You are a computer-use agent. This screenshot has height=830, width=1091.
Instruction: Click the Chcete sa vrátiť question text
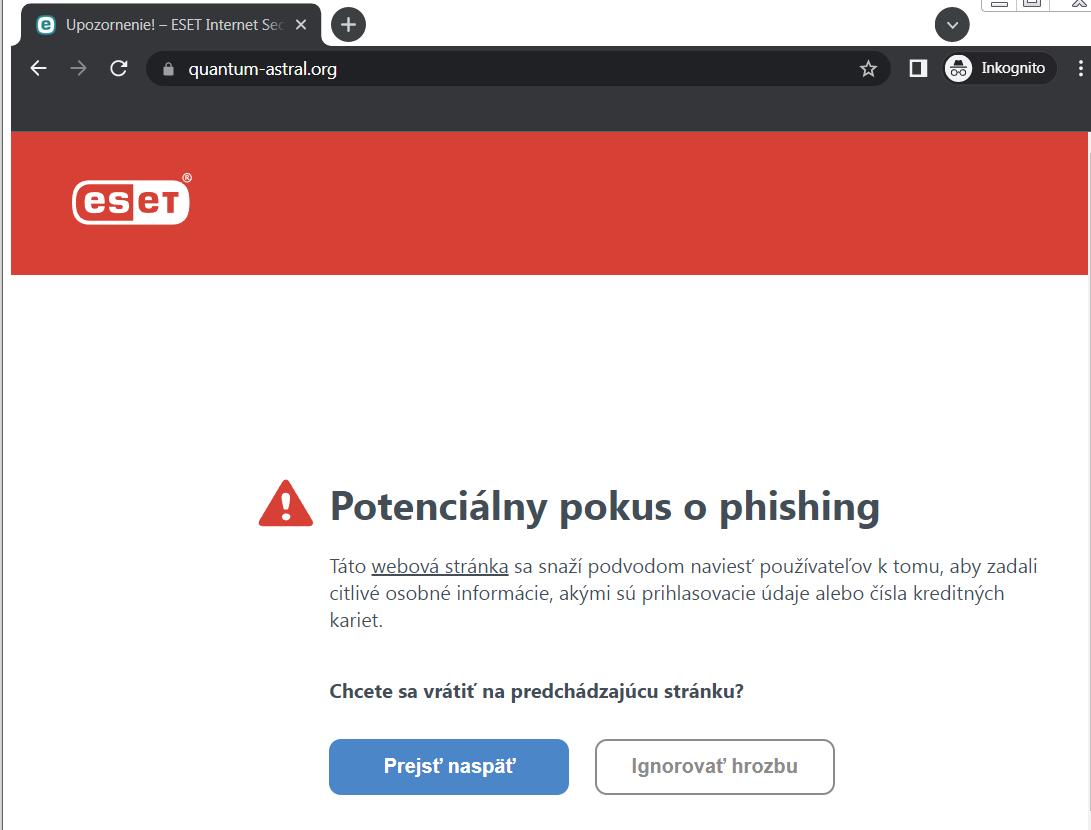click(536, 691)
